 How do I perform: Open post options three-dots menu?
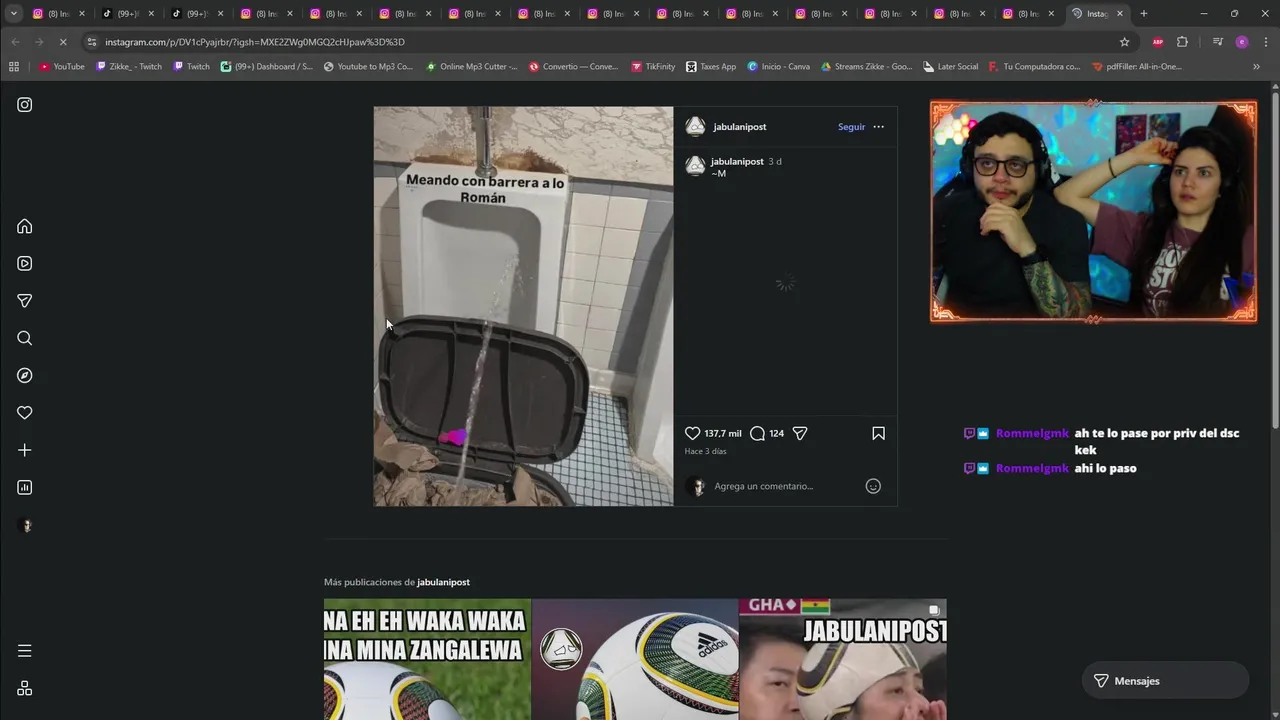878,127
